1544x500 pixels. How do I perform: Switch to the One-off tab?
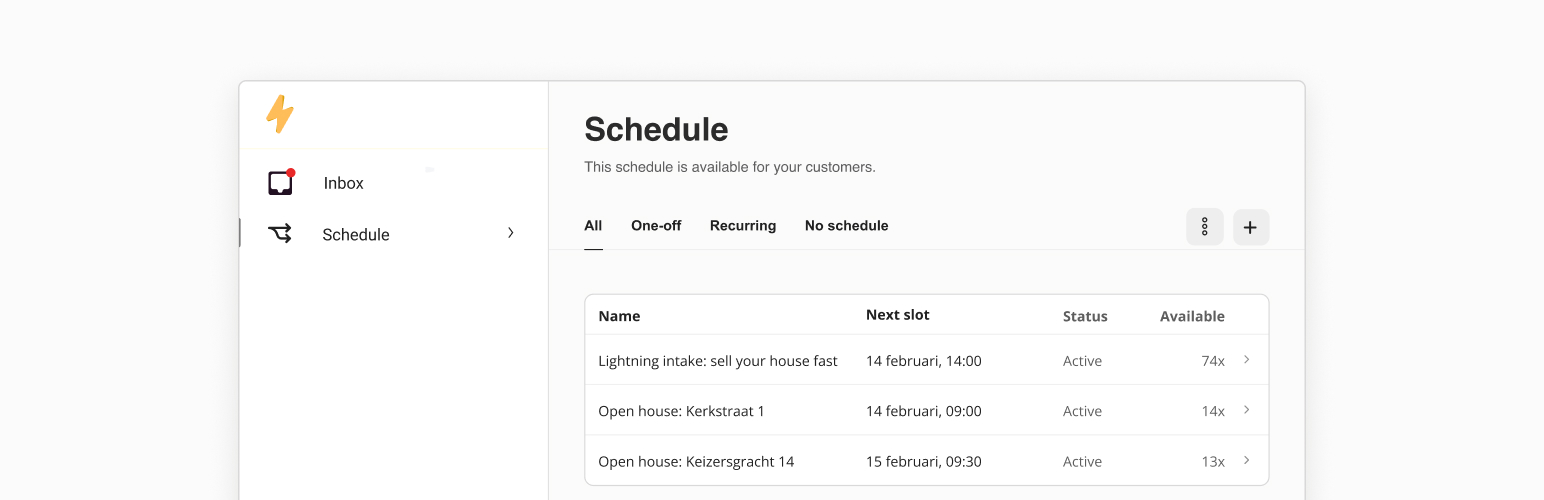click(x=656, y=226)
